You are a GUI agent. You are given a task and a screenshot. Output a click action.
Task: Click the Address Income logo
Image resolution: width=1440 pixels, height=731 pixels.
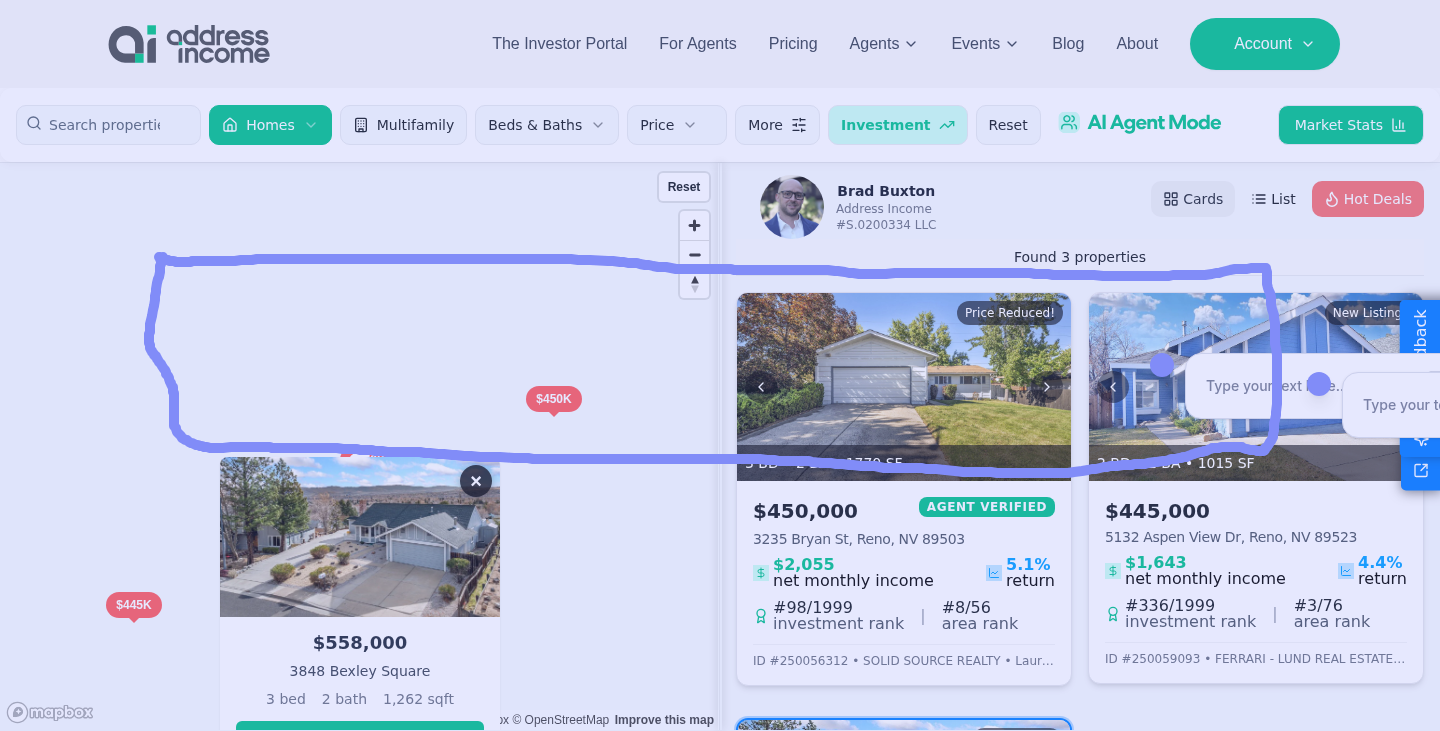(188, 44)
